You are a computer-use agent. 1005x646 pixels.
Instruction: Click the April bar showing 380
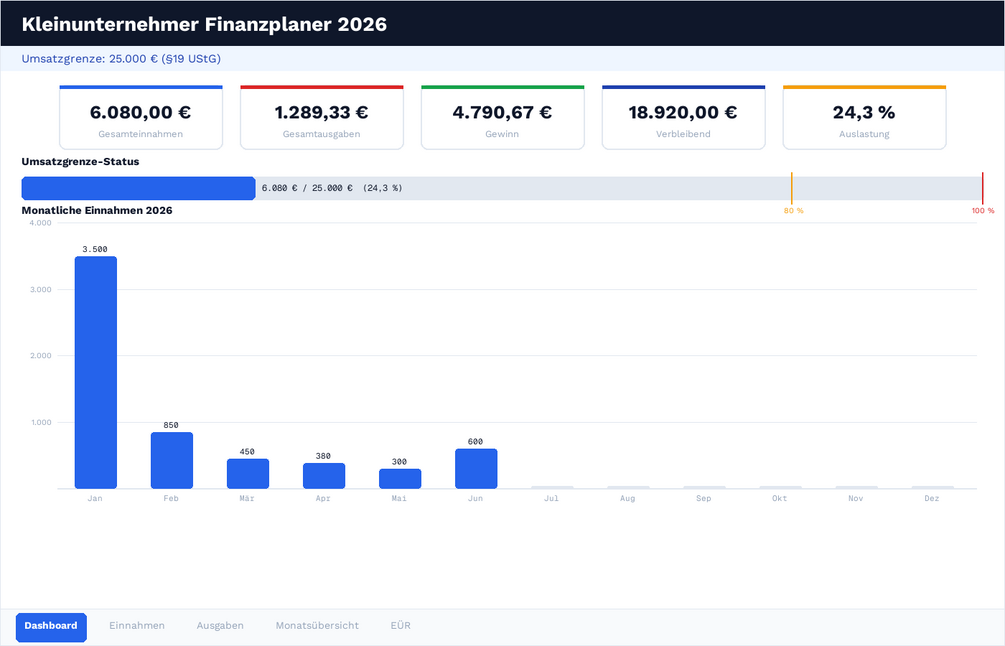324,476
